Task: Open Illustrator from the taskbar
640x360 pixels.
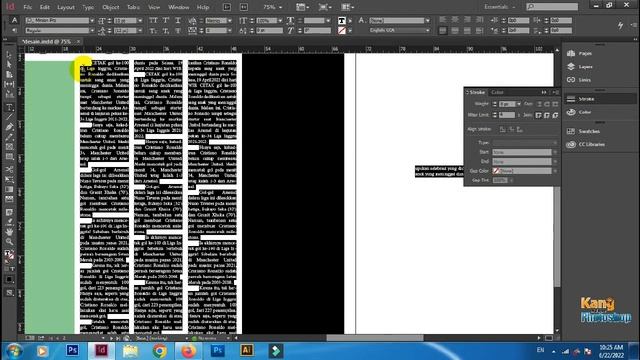Action: 247,350
